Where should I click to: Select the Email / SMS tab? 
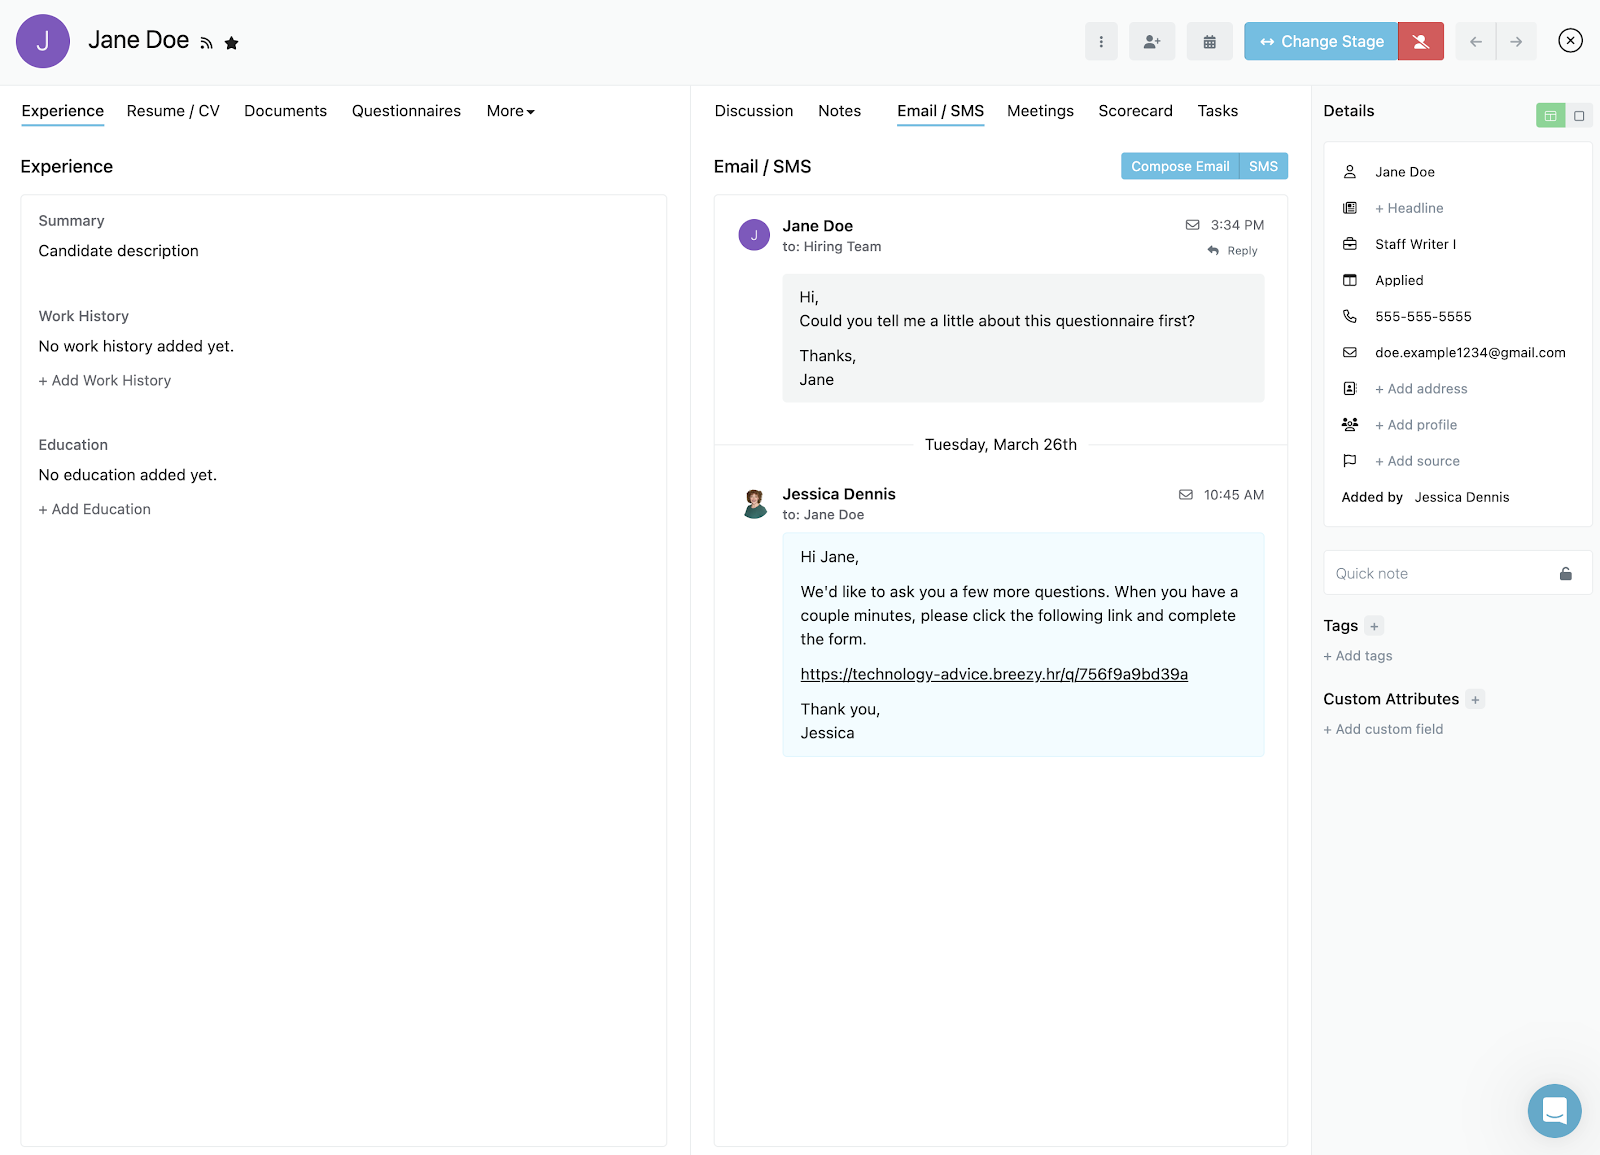940,111
